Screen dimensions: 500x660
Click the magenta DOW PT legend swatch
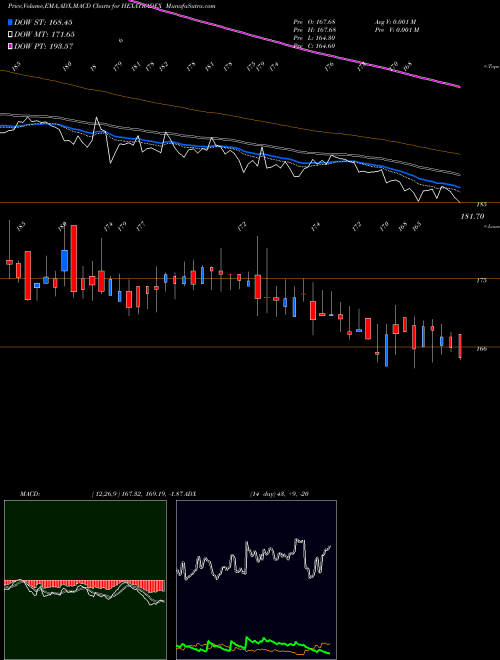pyautogui.click(x=10, y=46)
